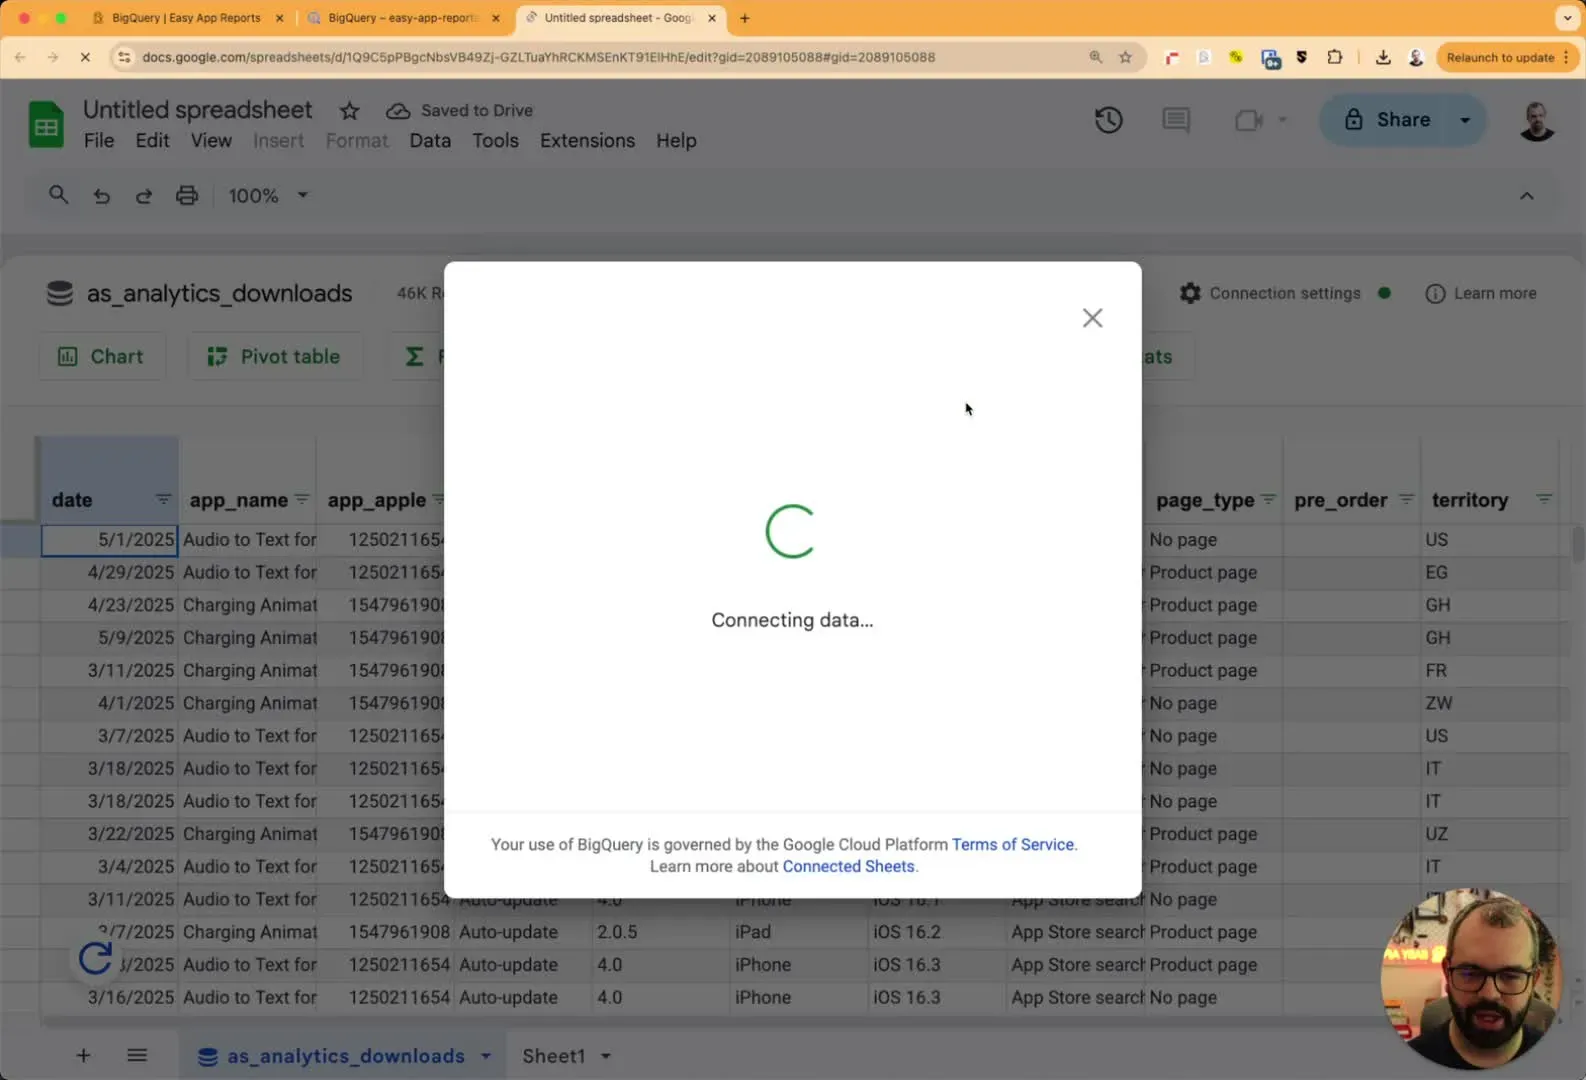Image resolution: width=1586 pixels, height=1080 pixels.
Task: Open the territory column filter
Action: [1544, 499]
